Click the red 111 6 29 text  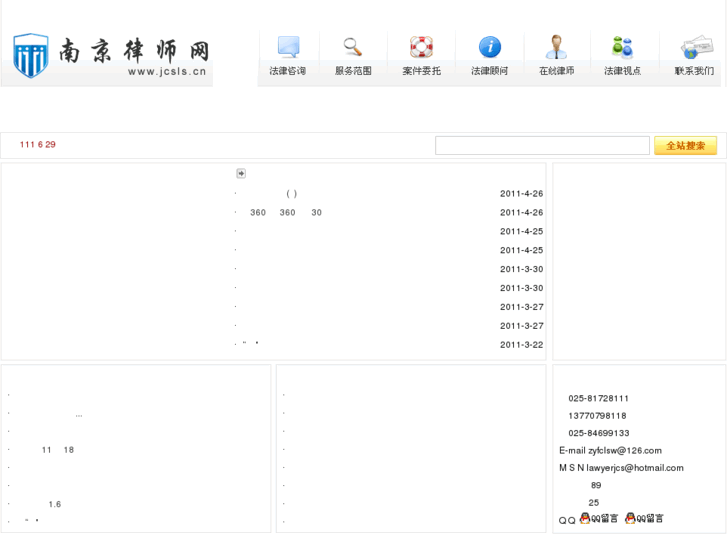click(38, 144)
